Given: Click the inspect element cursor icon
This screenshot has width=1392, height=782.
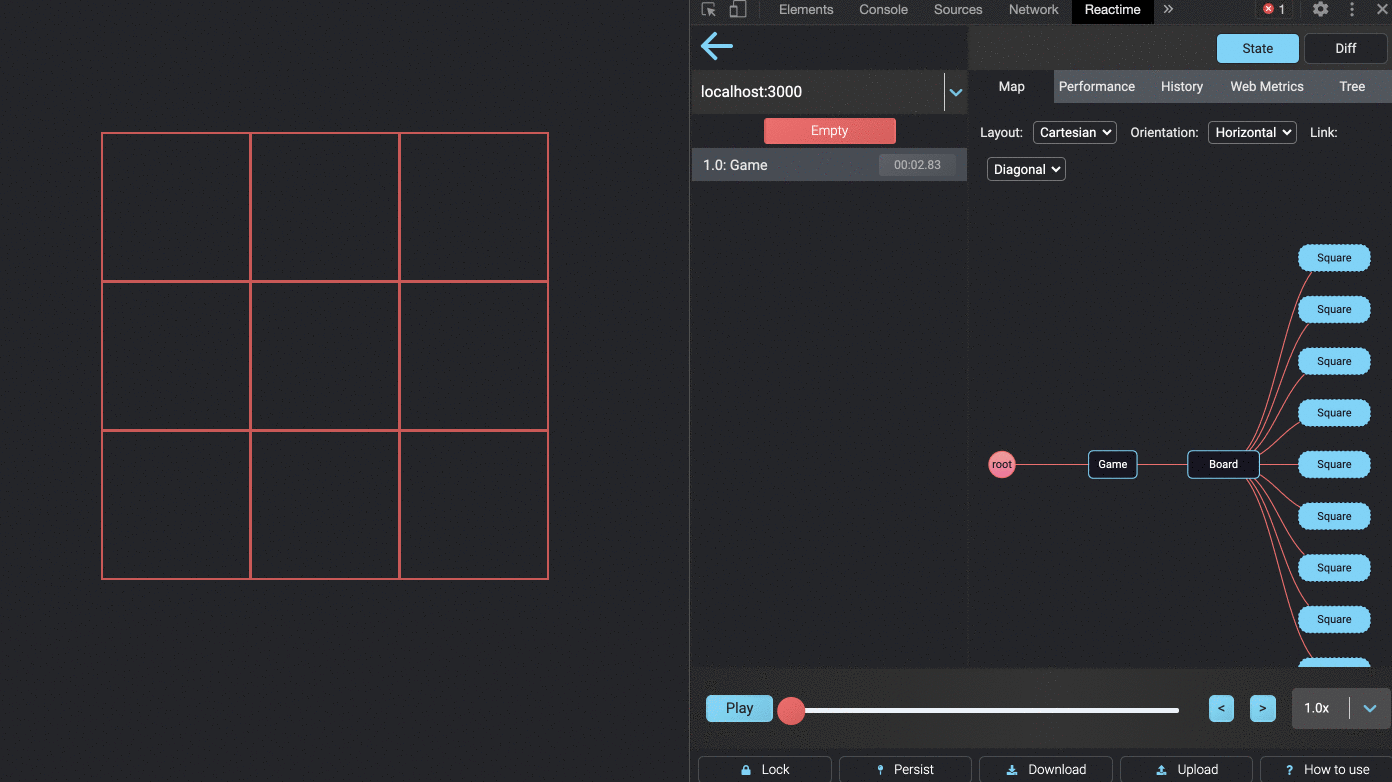Looking at the screenshot, I should [708, 10].
